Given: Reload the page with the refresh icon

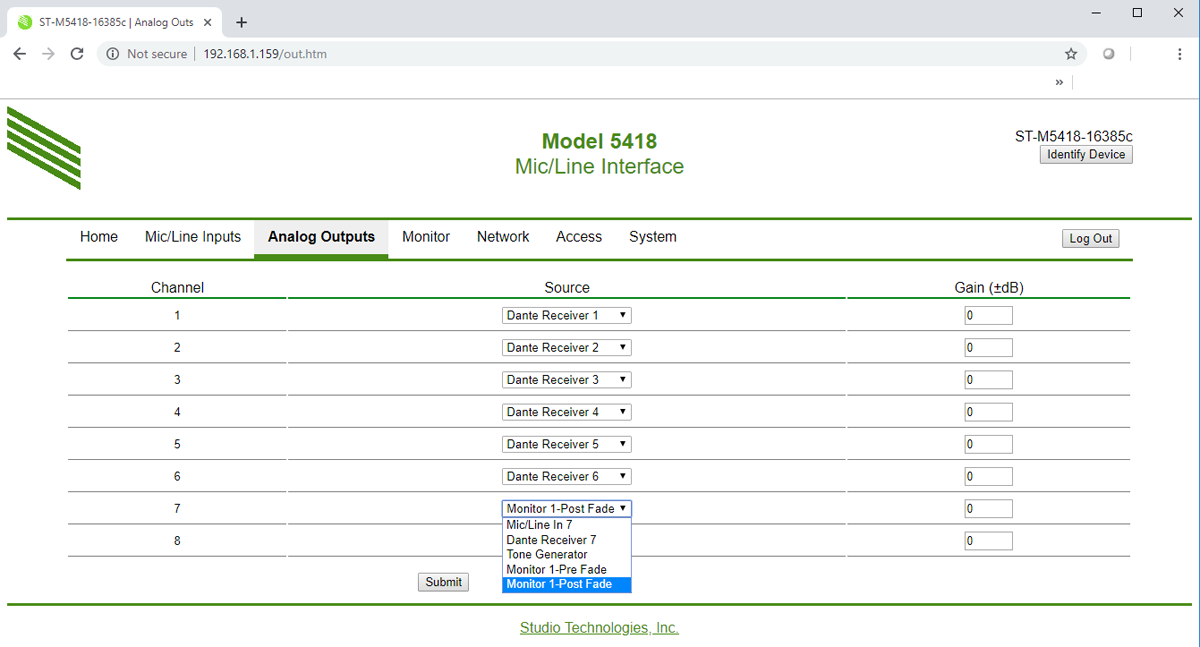Looking at the screenshot, I should [x=77, y=54].
